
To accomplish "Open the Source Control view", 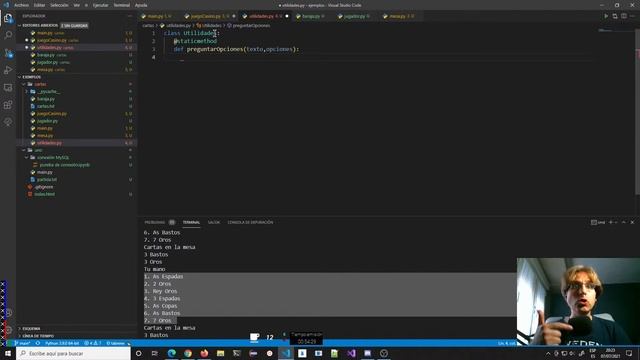I will click(x=8, y=53).
